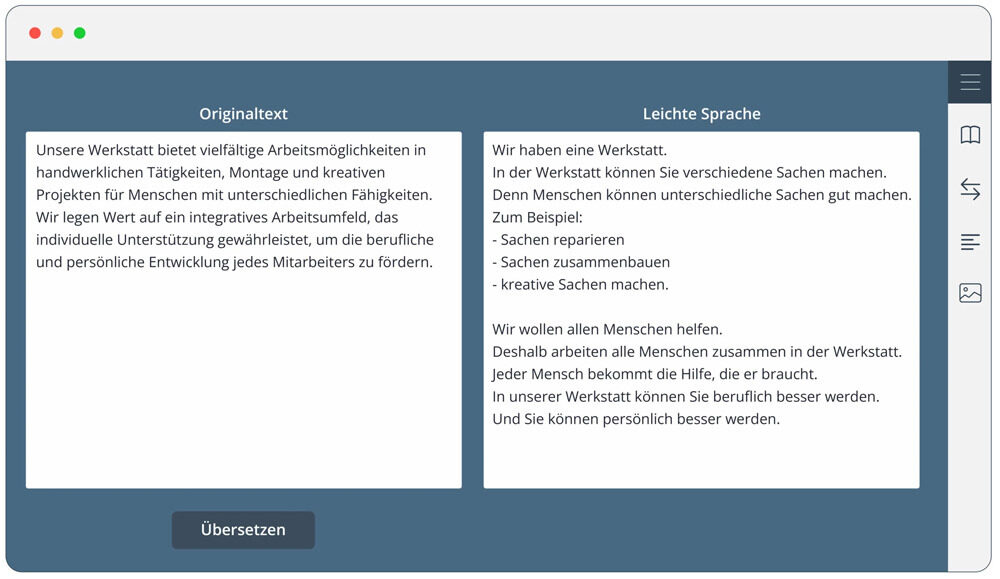Click the Übersetzen button

[x=243, y=530]
